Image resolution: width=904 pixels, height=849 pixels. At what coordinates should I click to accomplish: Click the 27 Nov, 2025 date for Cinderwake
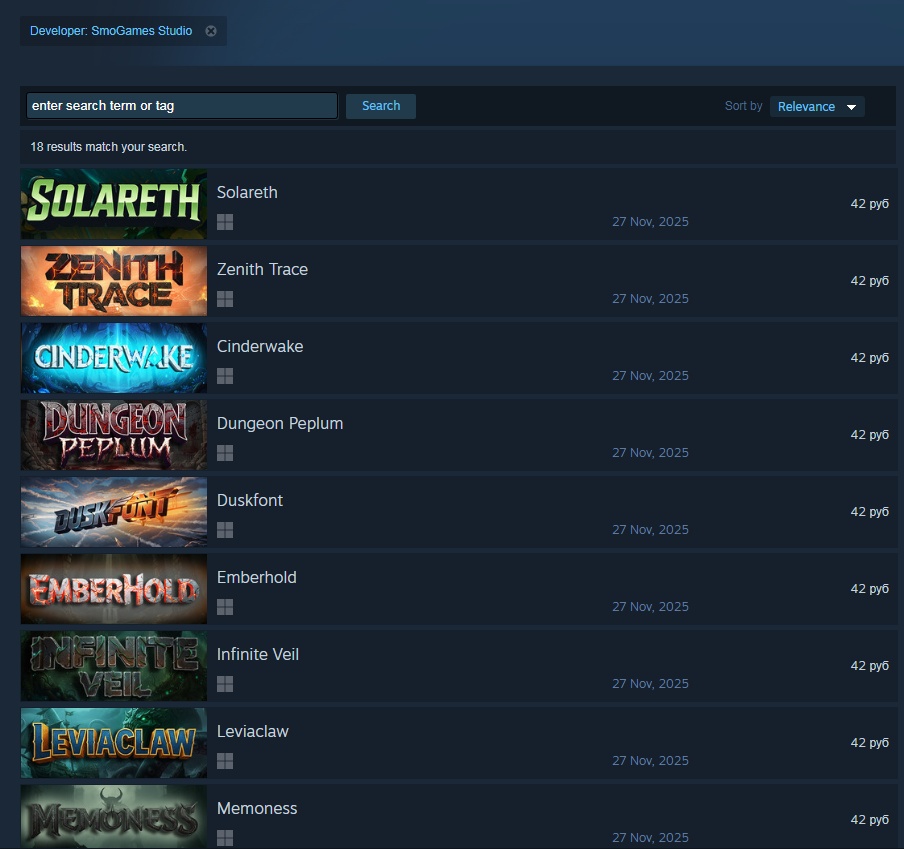point(650,376)
